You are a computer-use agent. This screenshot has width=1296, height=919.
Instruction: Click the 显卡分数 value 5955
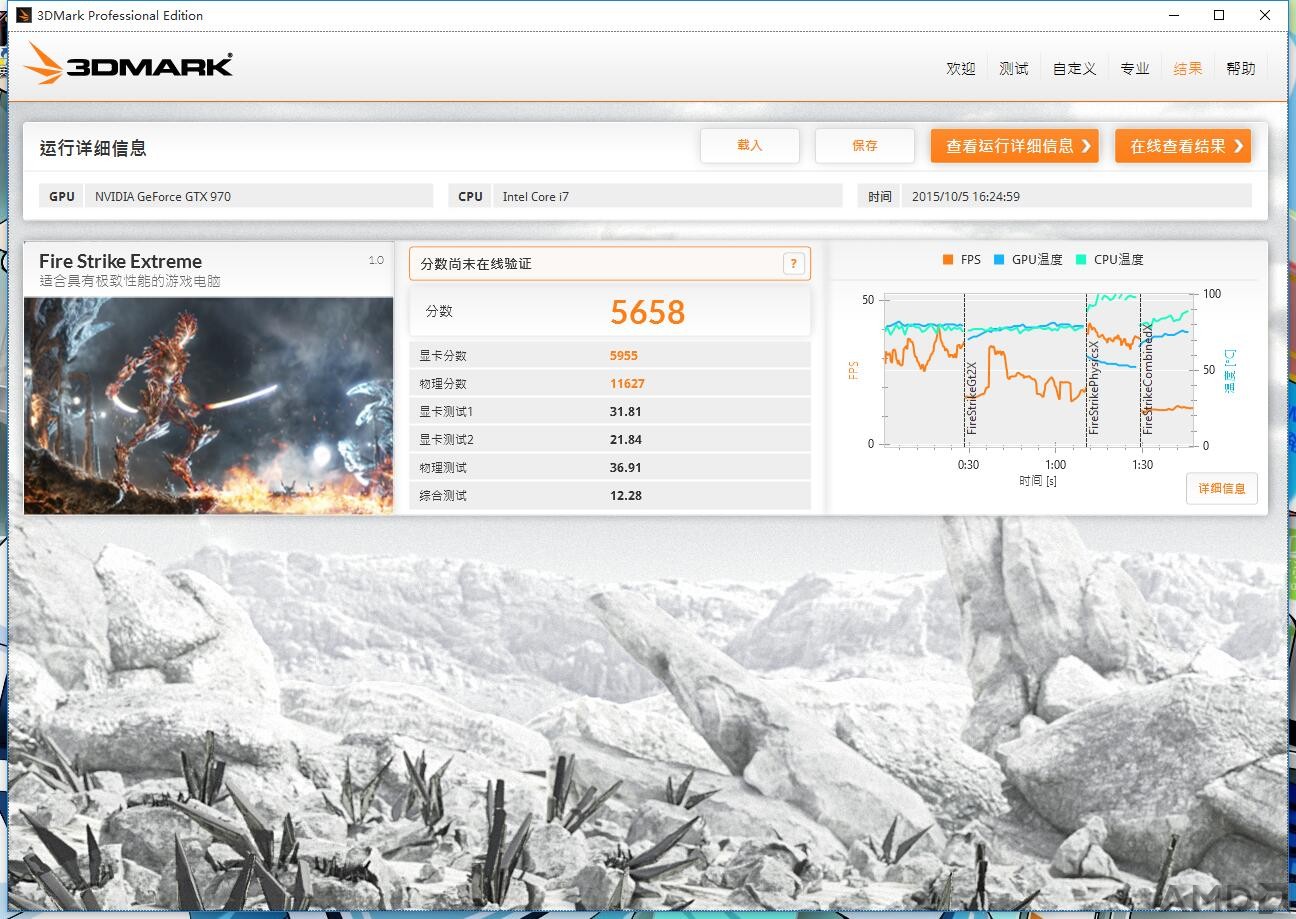pyautogui.click(x=624, y=356)
